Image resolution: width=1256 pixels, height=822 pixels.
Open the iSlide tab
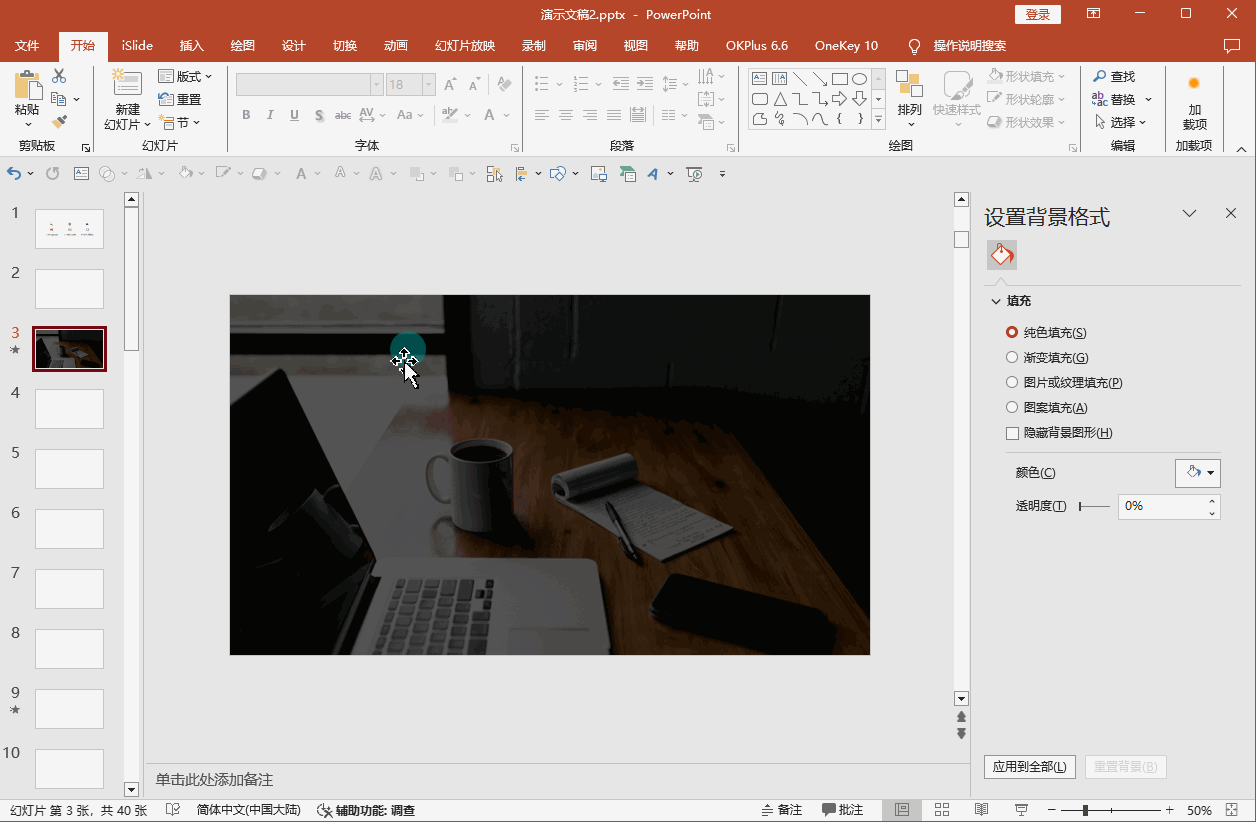coord(137,46)
